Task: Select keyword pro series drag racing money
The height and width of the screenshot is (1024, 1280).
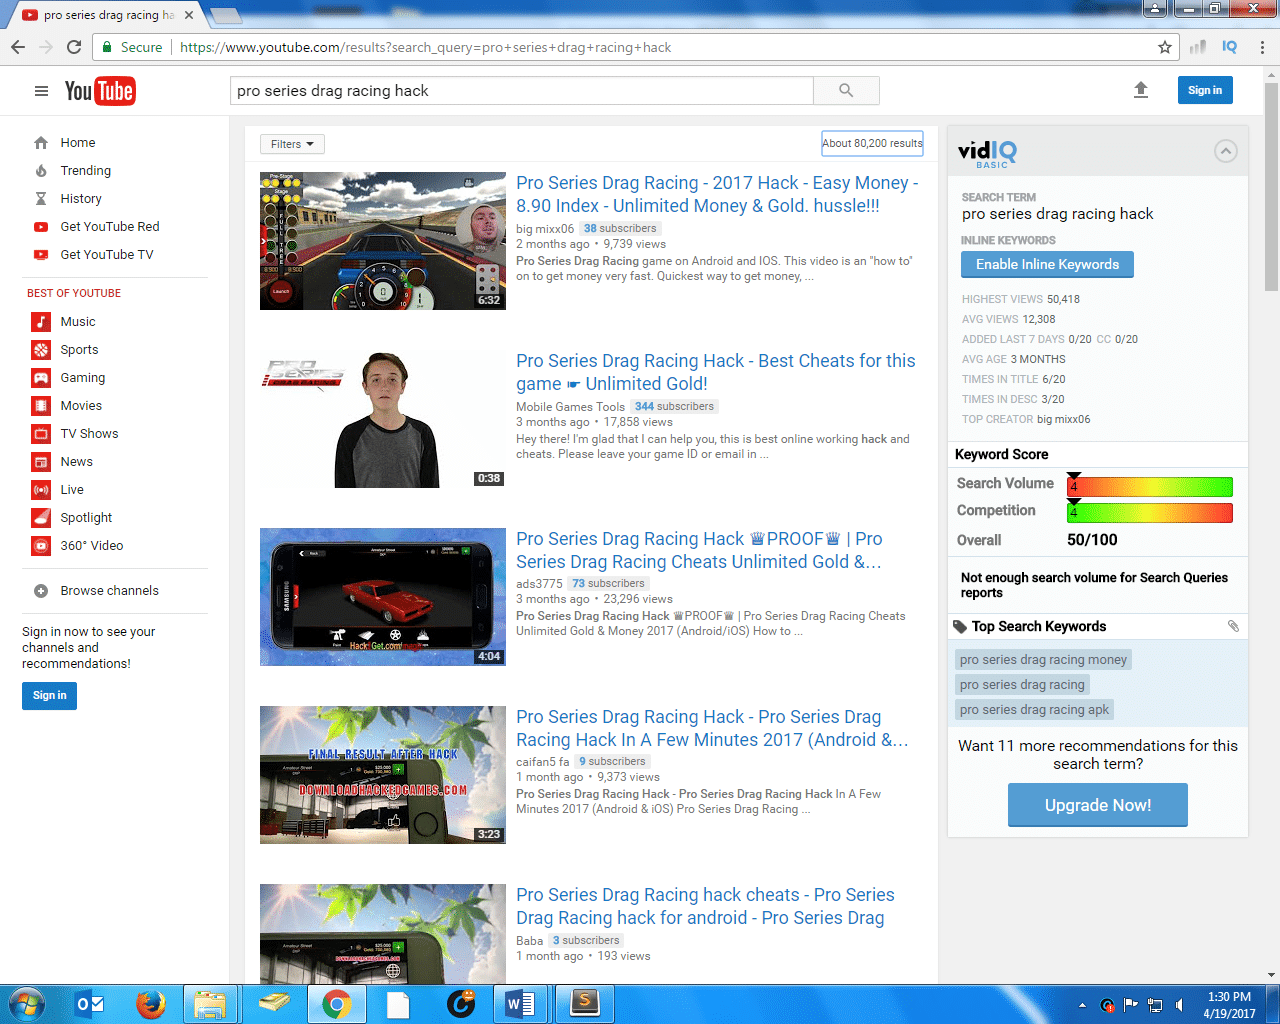Action: (x=1043, y=660)
